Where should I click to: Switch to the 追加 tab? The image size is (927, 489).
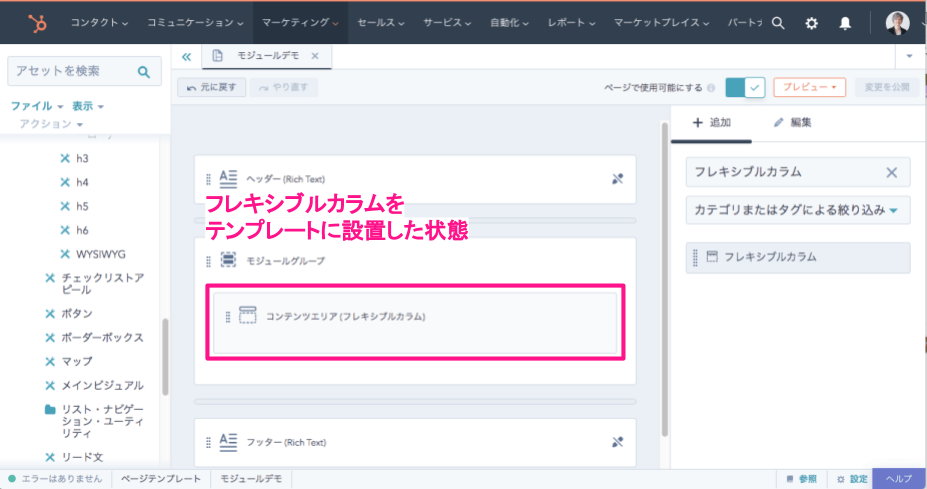(x=712, y=123)
